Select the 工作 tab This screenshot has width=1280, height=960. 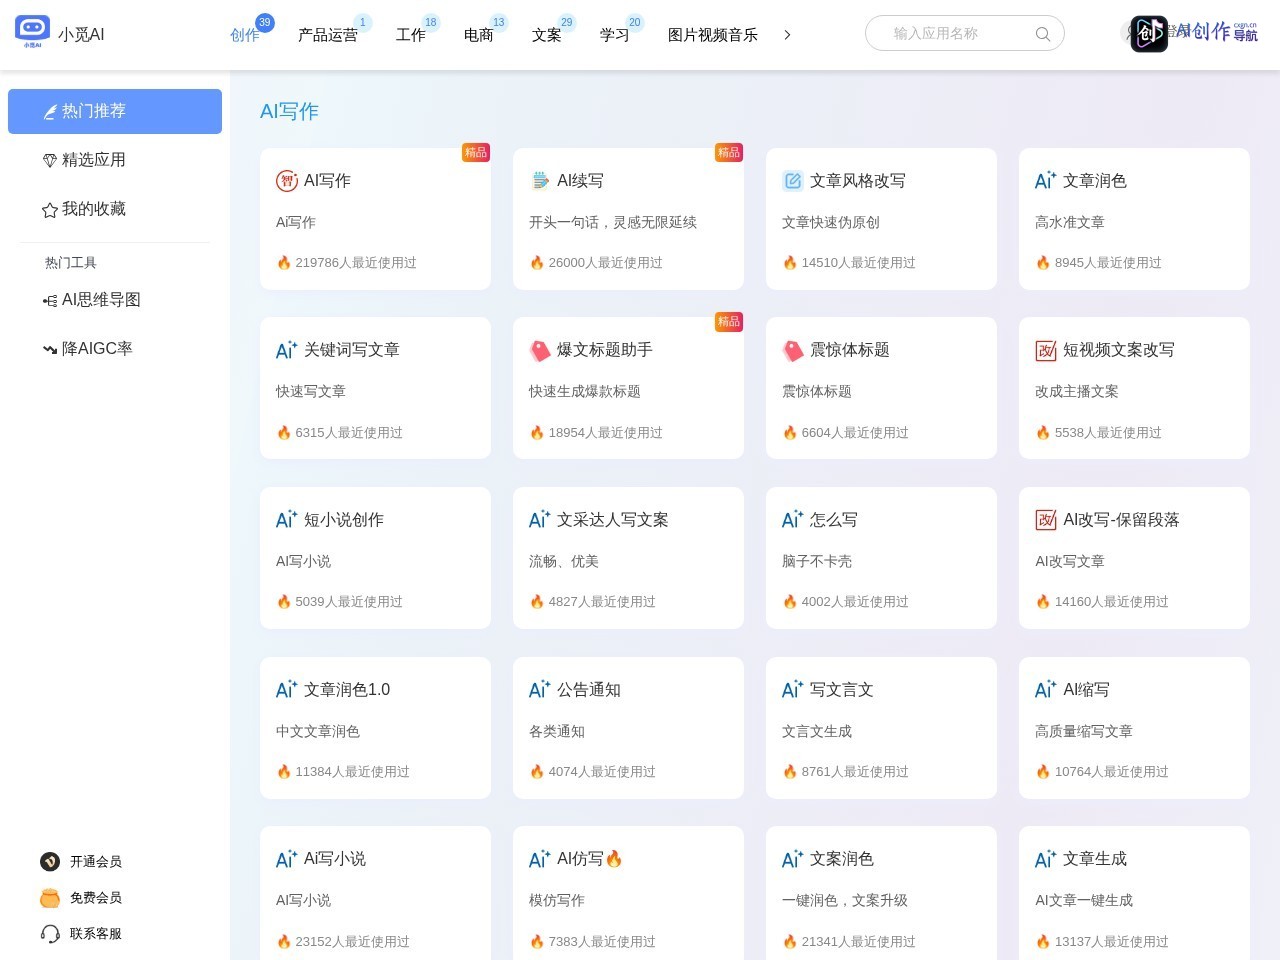click(411, 35)
